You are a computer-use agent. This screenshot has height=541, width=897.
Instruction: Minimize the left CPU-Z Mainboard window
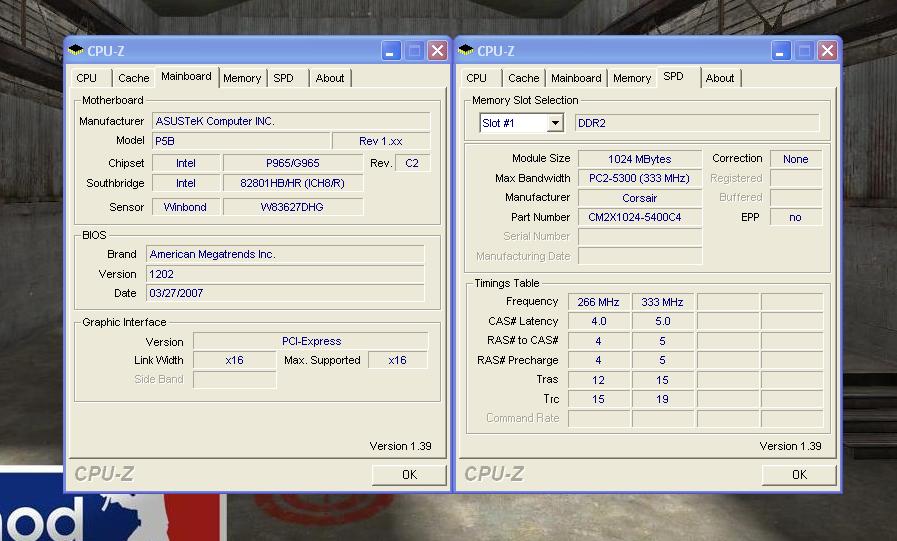tap(391, 51)
